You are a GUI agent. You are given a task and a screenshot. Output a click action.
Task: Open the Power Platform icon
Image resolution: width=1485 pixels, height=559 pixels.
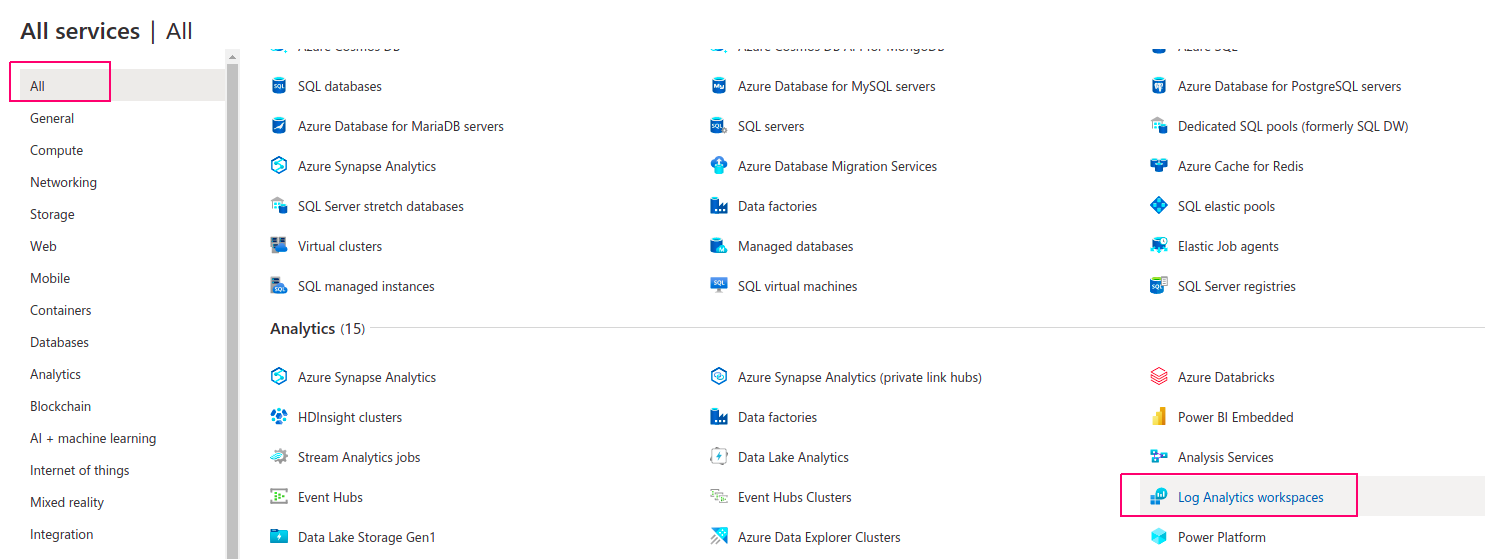click(x=1159, y=537)
